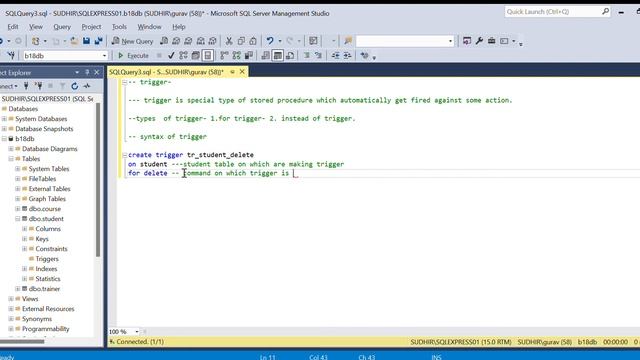Click Refresh in Object Explorer
640x360 pixels.
pyautogui.click(x=75, y=86)
